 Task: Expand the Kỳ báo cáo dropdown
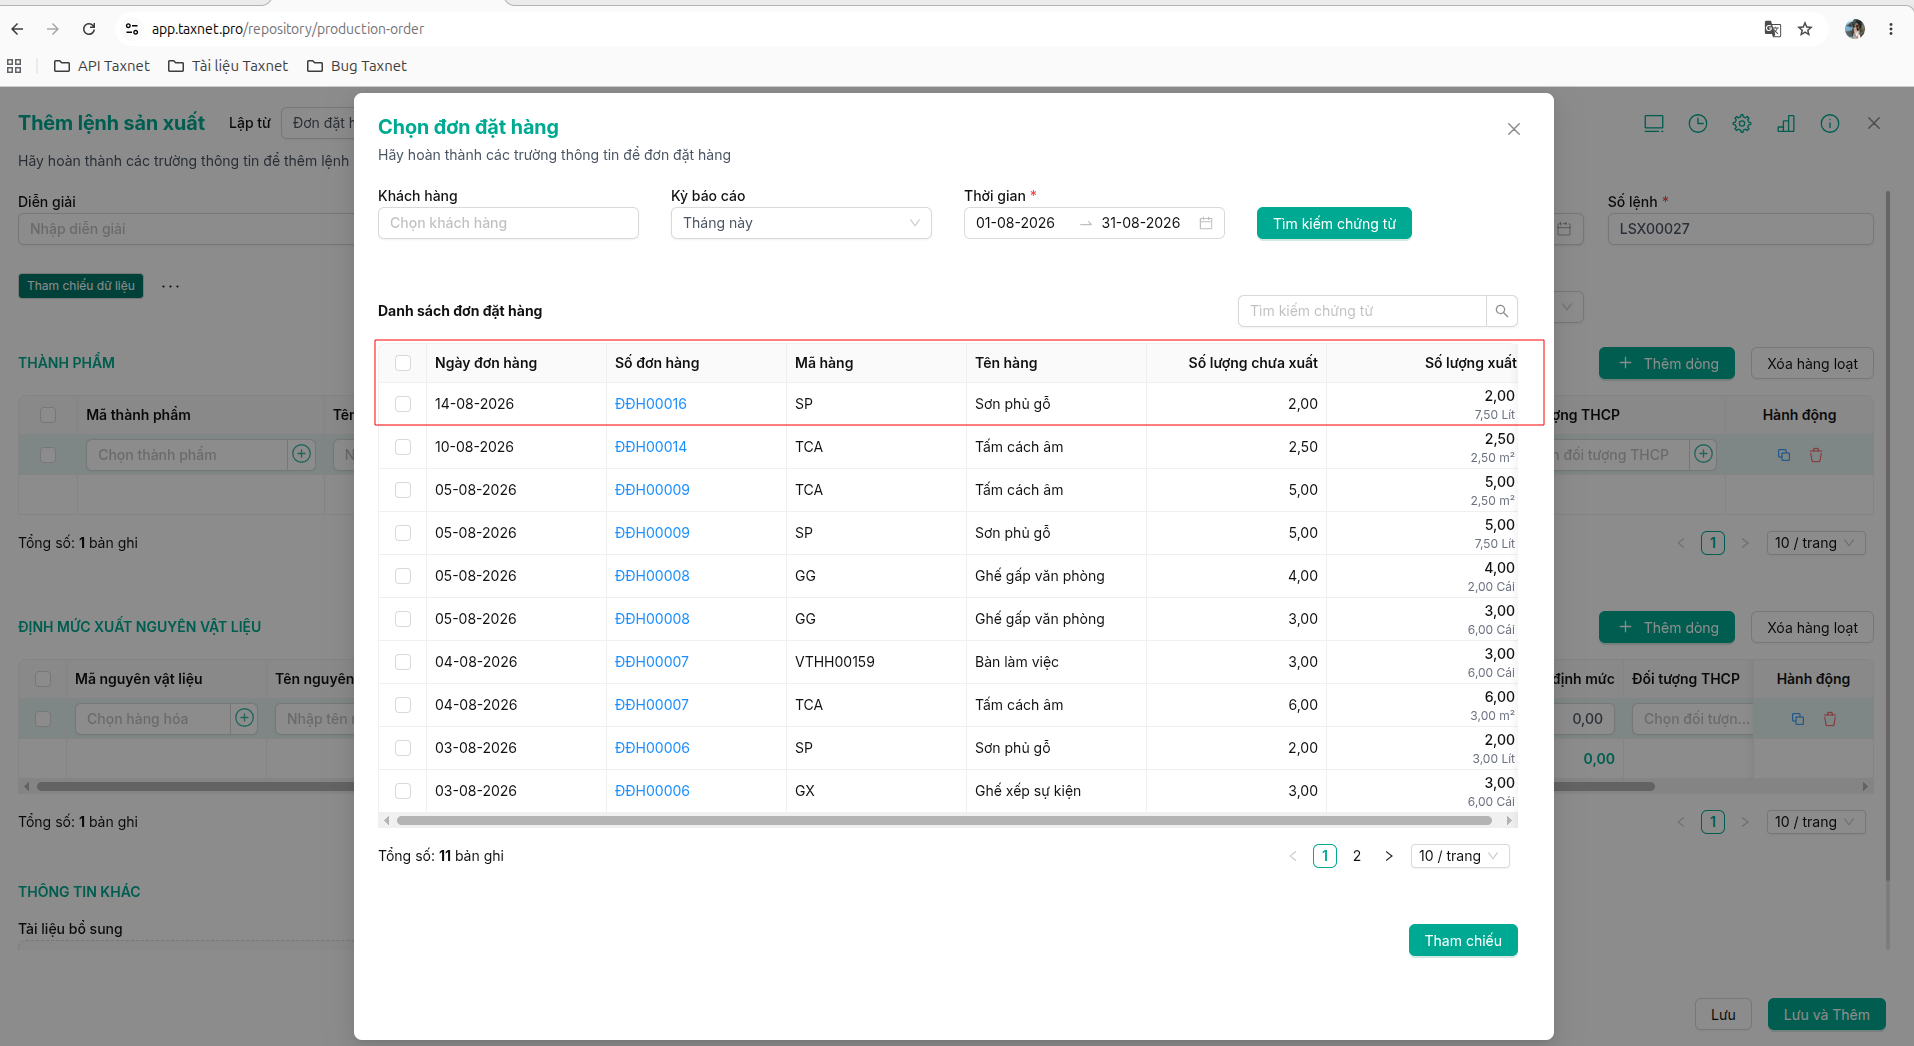point(801,223)
